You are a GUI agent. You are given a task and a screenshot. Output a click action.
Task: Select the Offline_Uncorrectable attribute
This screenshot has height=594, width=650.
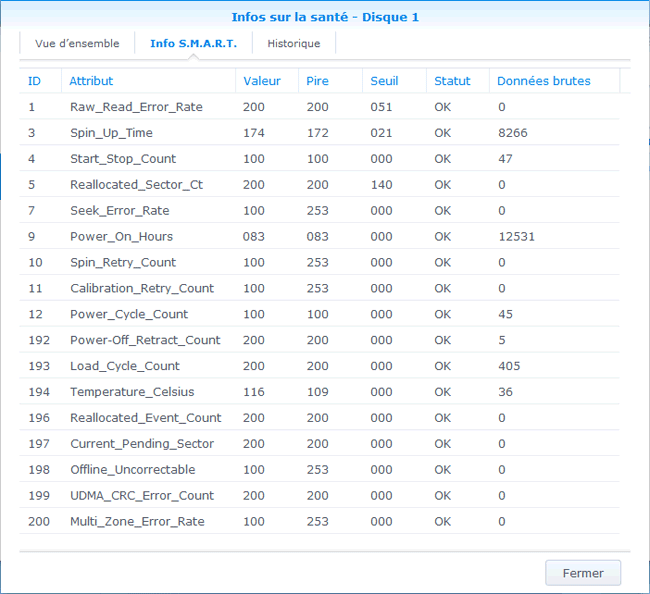click(132, 470)
